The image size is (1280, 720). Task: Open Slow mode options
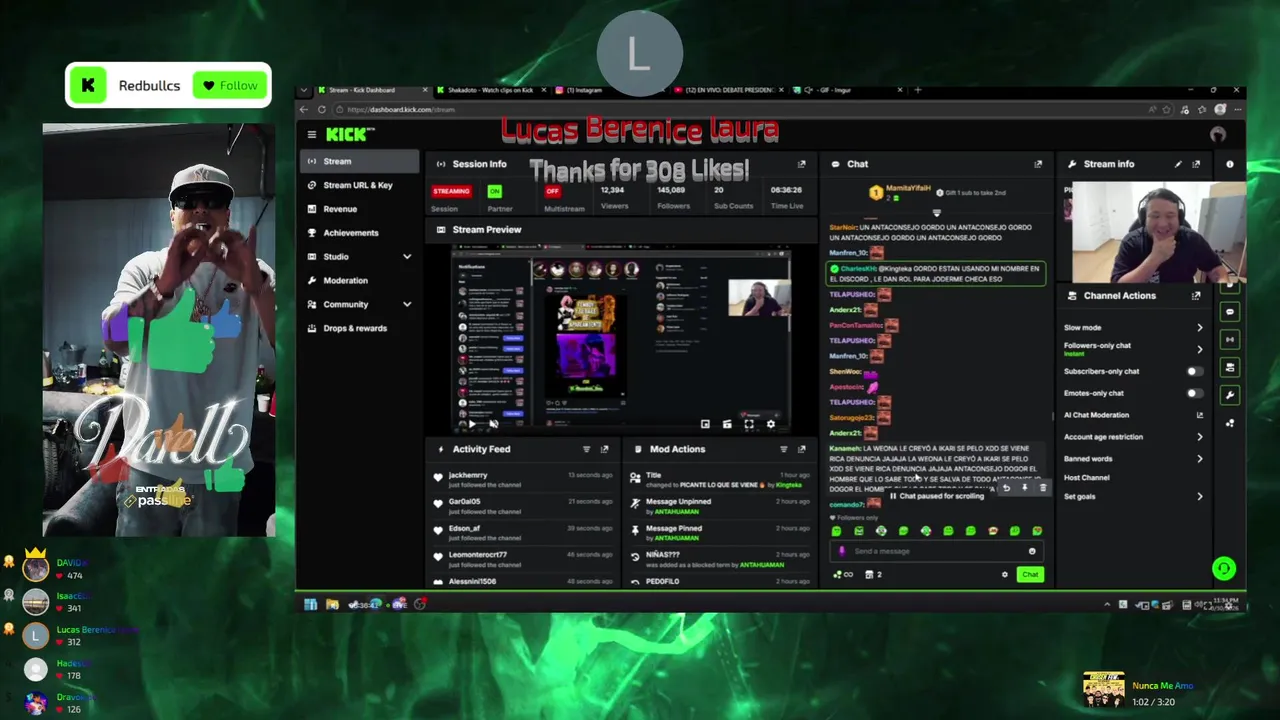click(x=1199, y=328)
